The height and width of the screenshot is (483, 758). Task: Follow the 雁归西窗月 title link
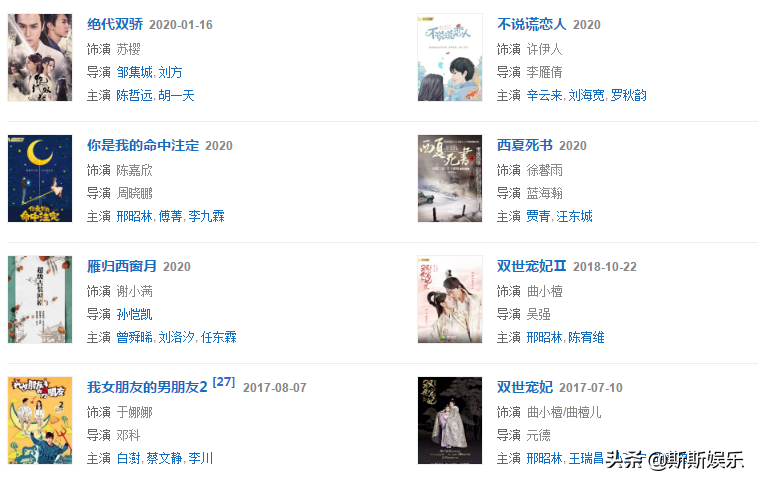coord(122,266)
